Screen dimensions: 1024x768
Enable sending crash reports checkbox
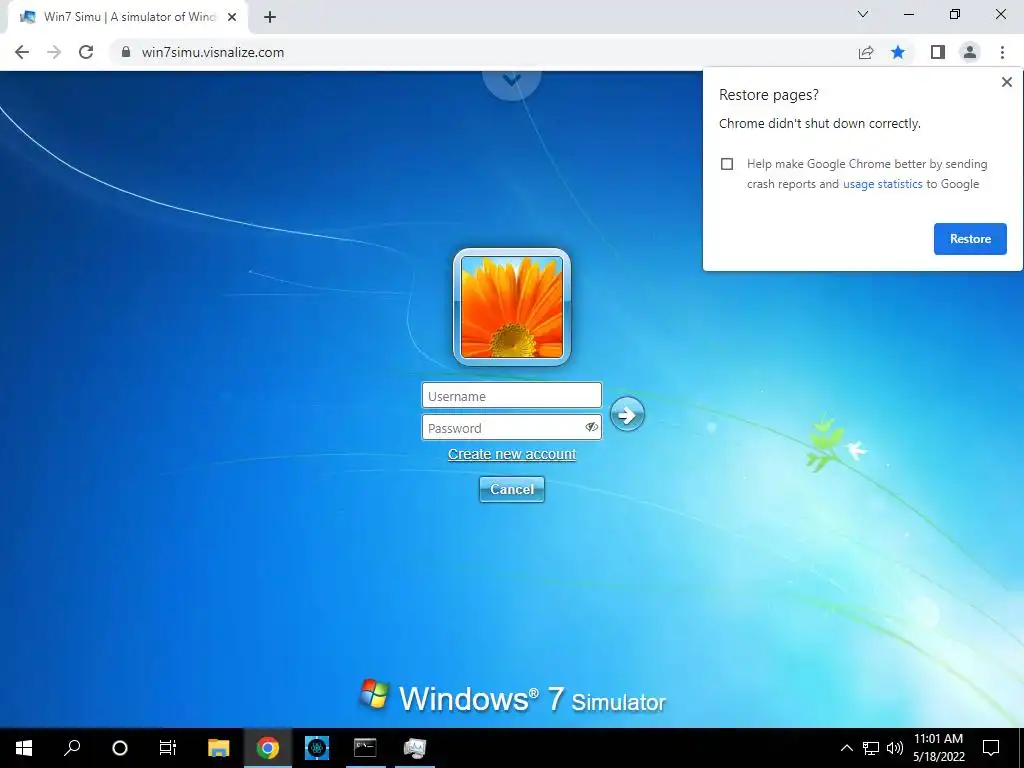[x=727, y=164]
